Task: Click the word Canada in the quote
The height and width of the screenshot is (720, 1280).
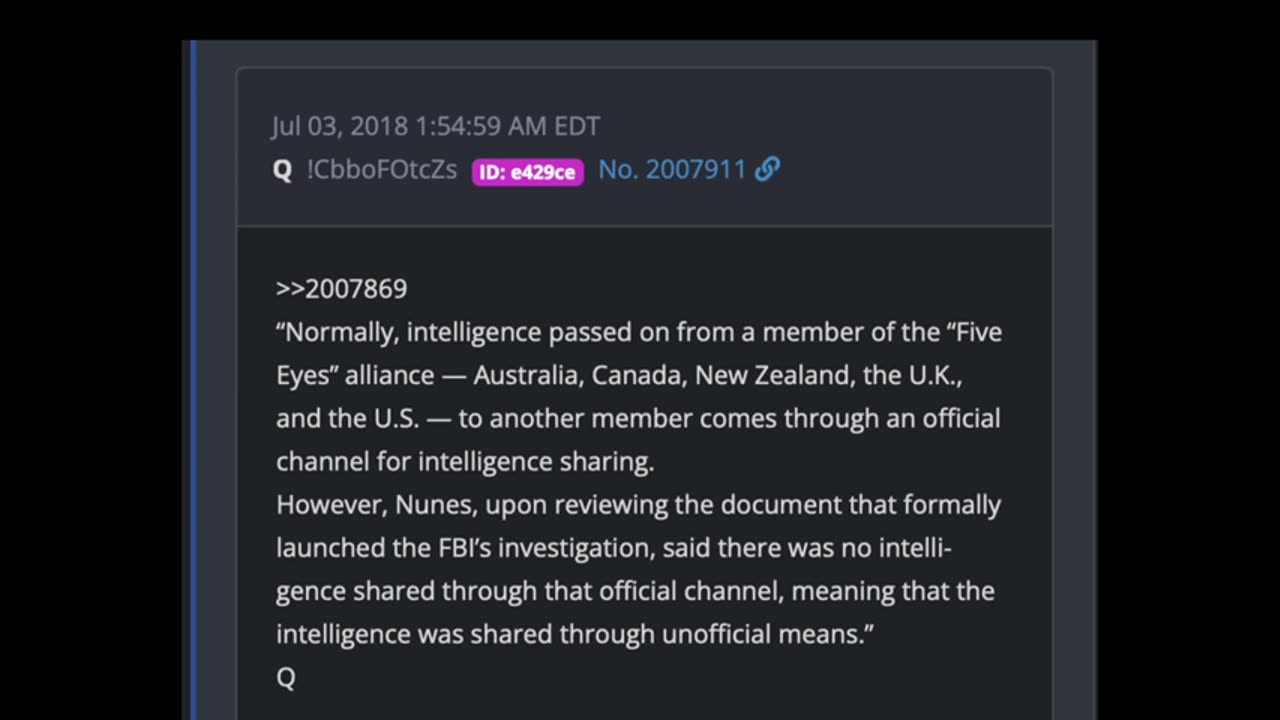Action: (637, 375)
